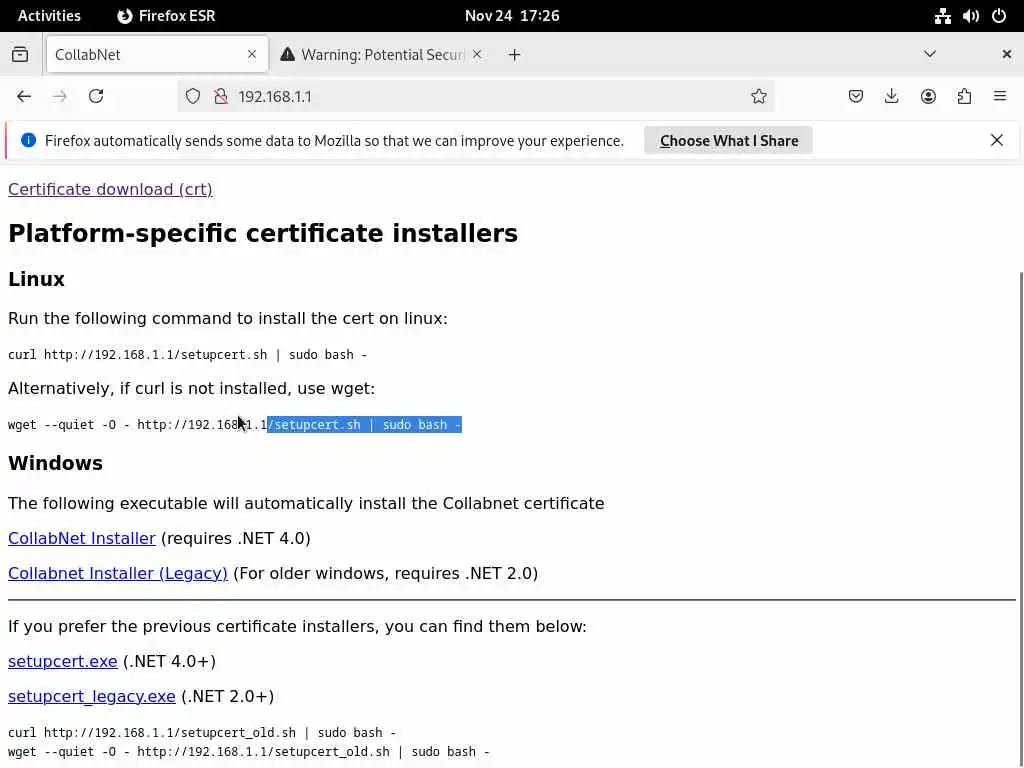Screen dimensions: 1024x768
Task: Download setupcert_legacy.exe link
Action: pos(91,696)
